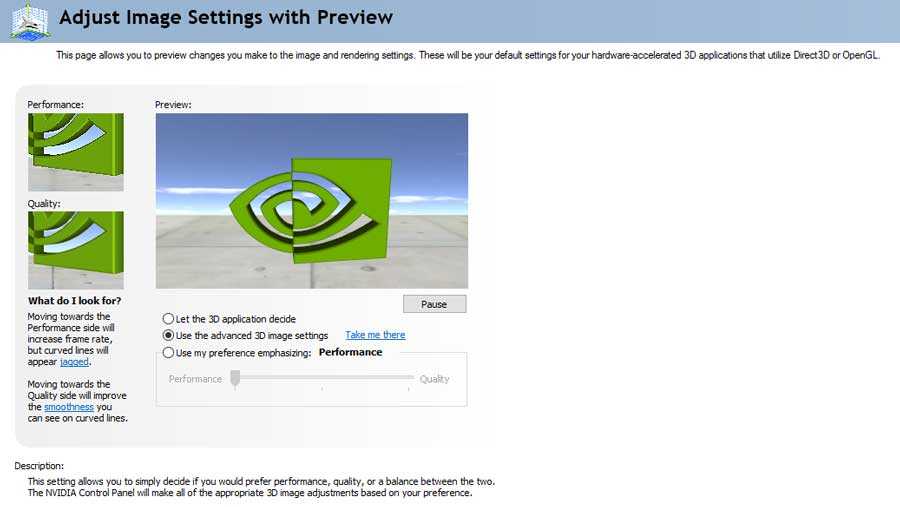This screenshot has width=900, height=507.
Task: Enable 'Use my preference emphasizing' option
Action: coord(168,353)
